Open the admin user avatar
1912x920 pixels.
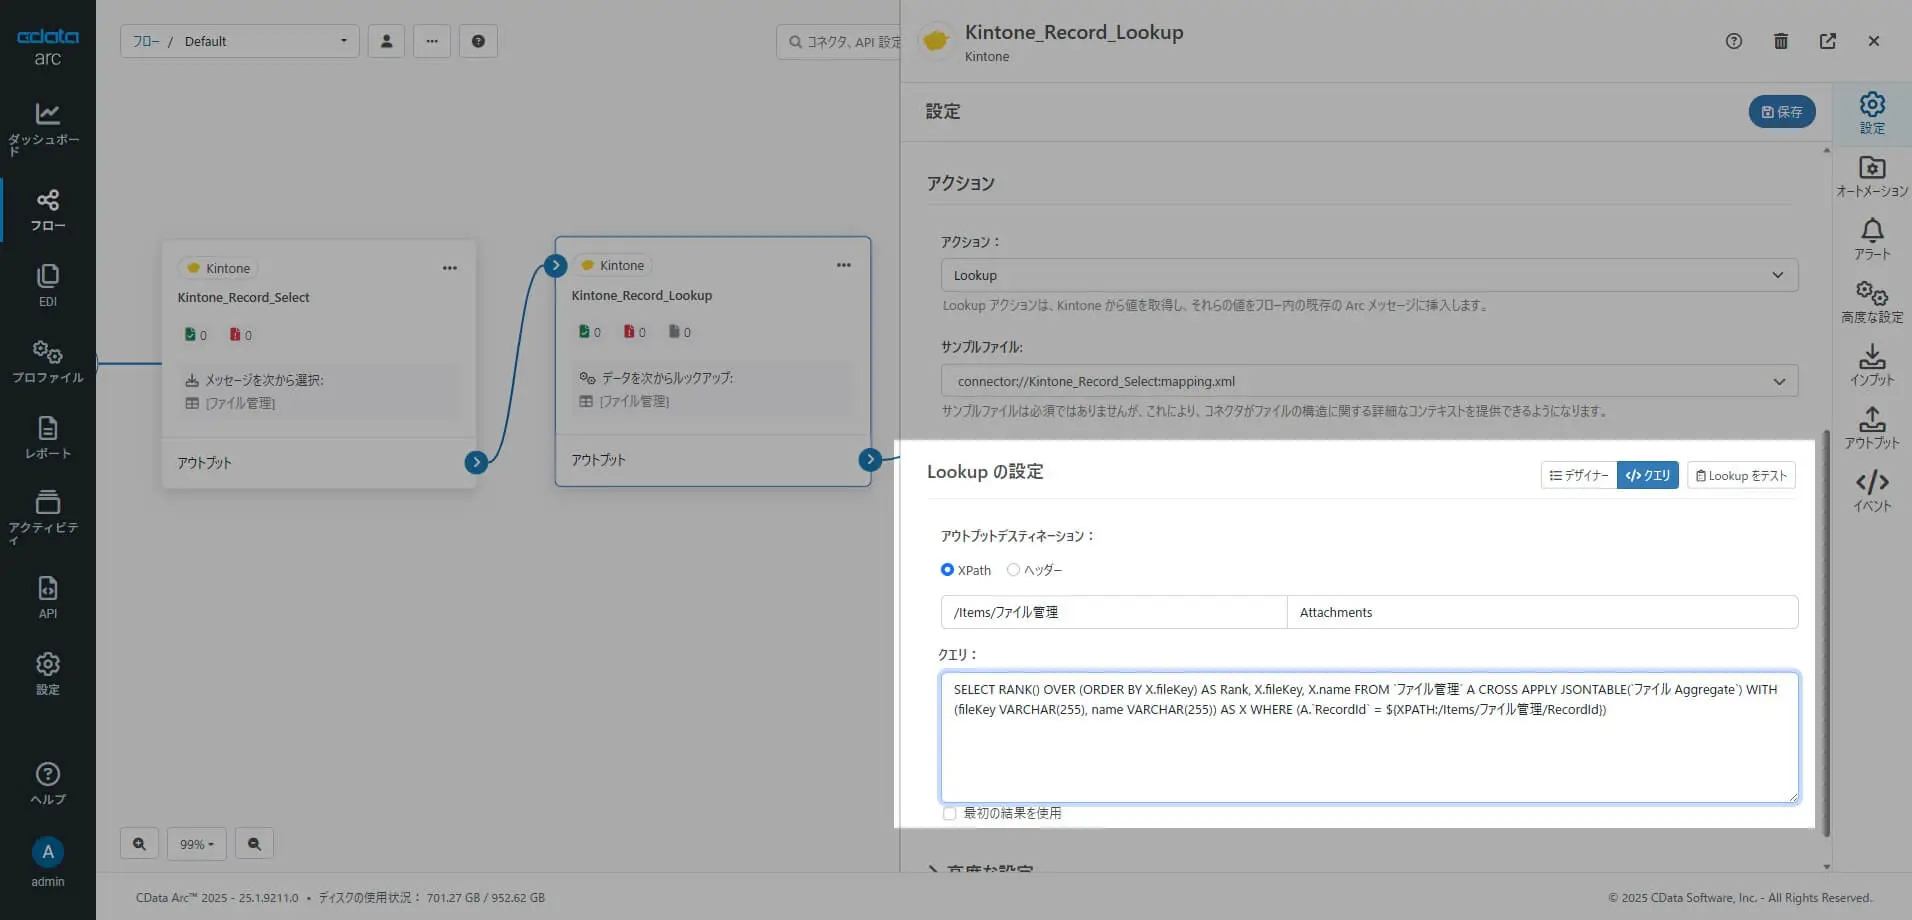pyautogui.click(x=47, y=852)
